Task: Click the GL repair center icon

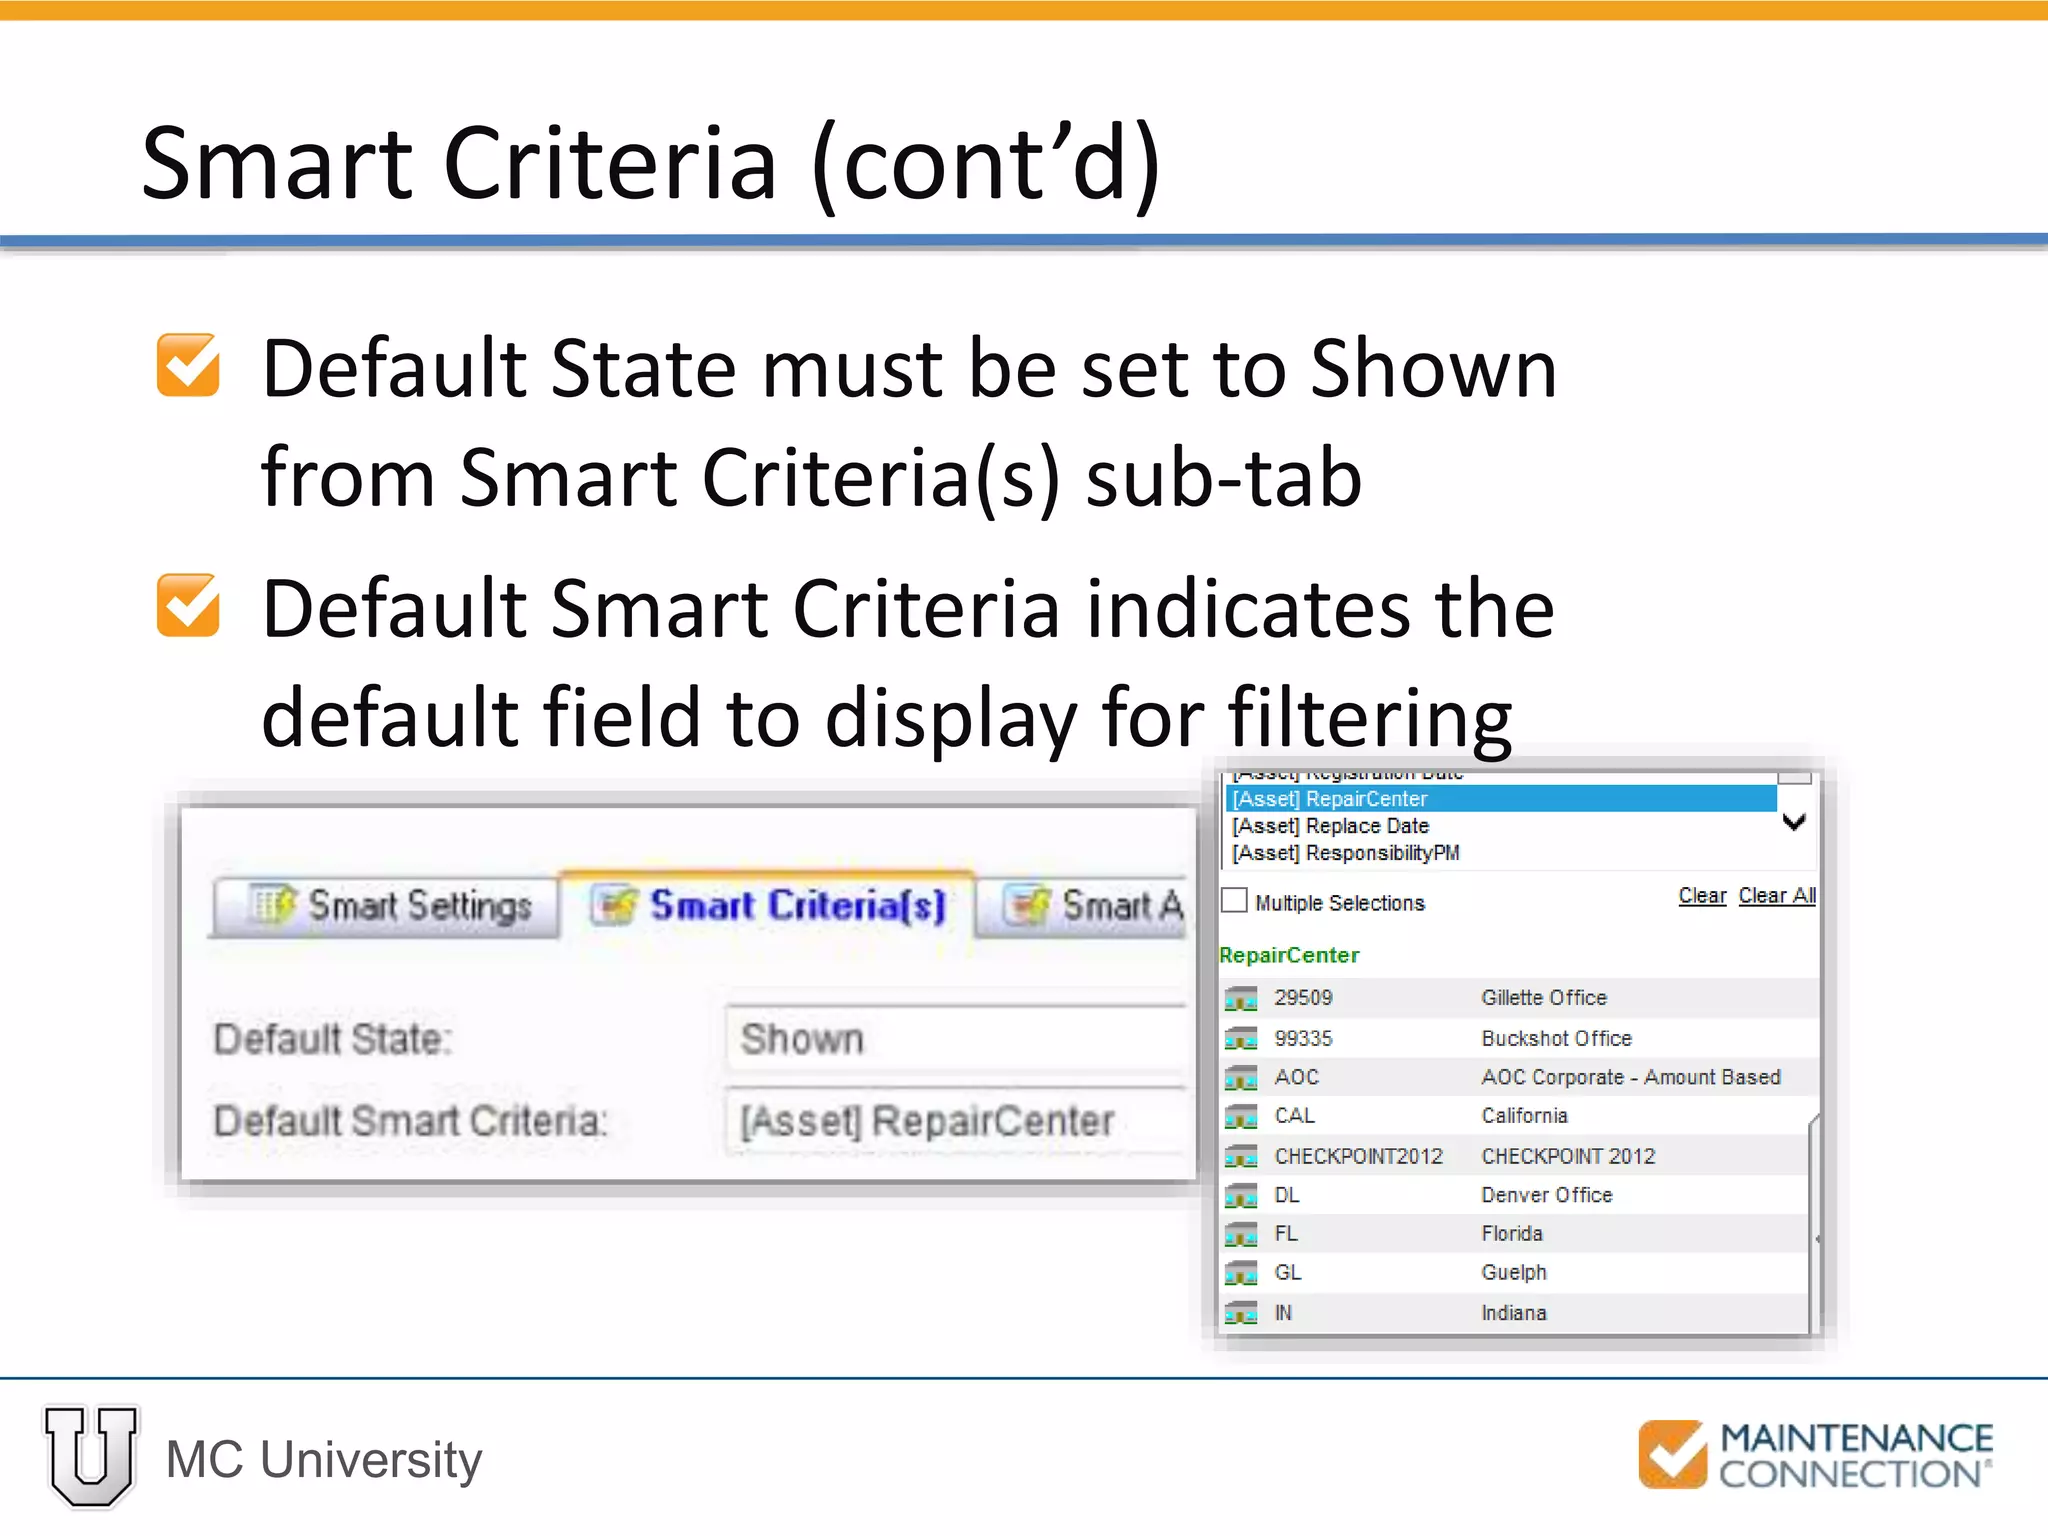Action: (x=1241, y=1273)
